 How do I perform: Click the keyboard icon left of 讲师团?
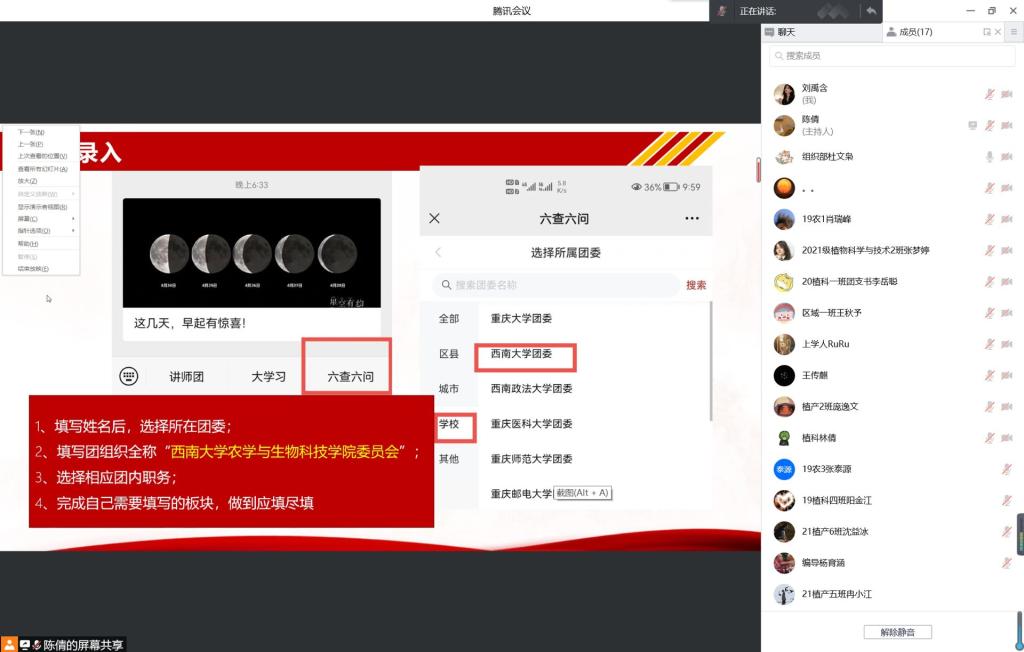[x=128, y=376]
